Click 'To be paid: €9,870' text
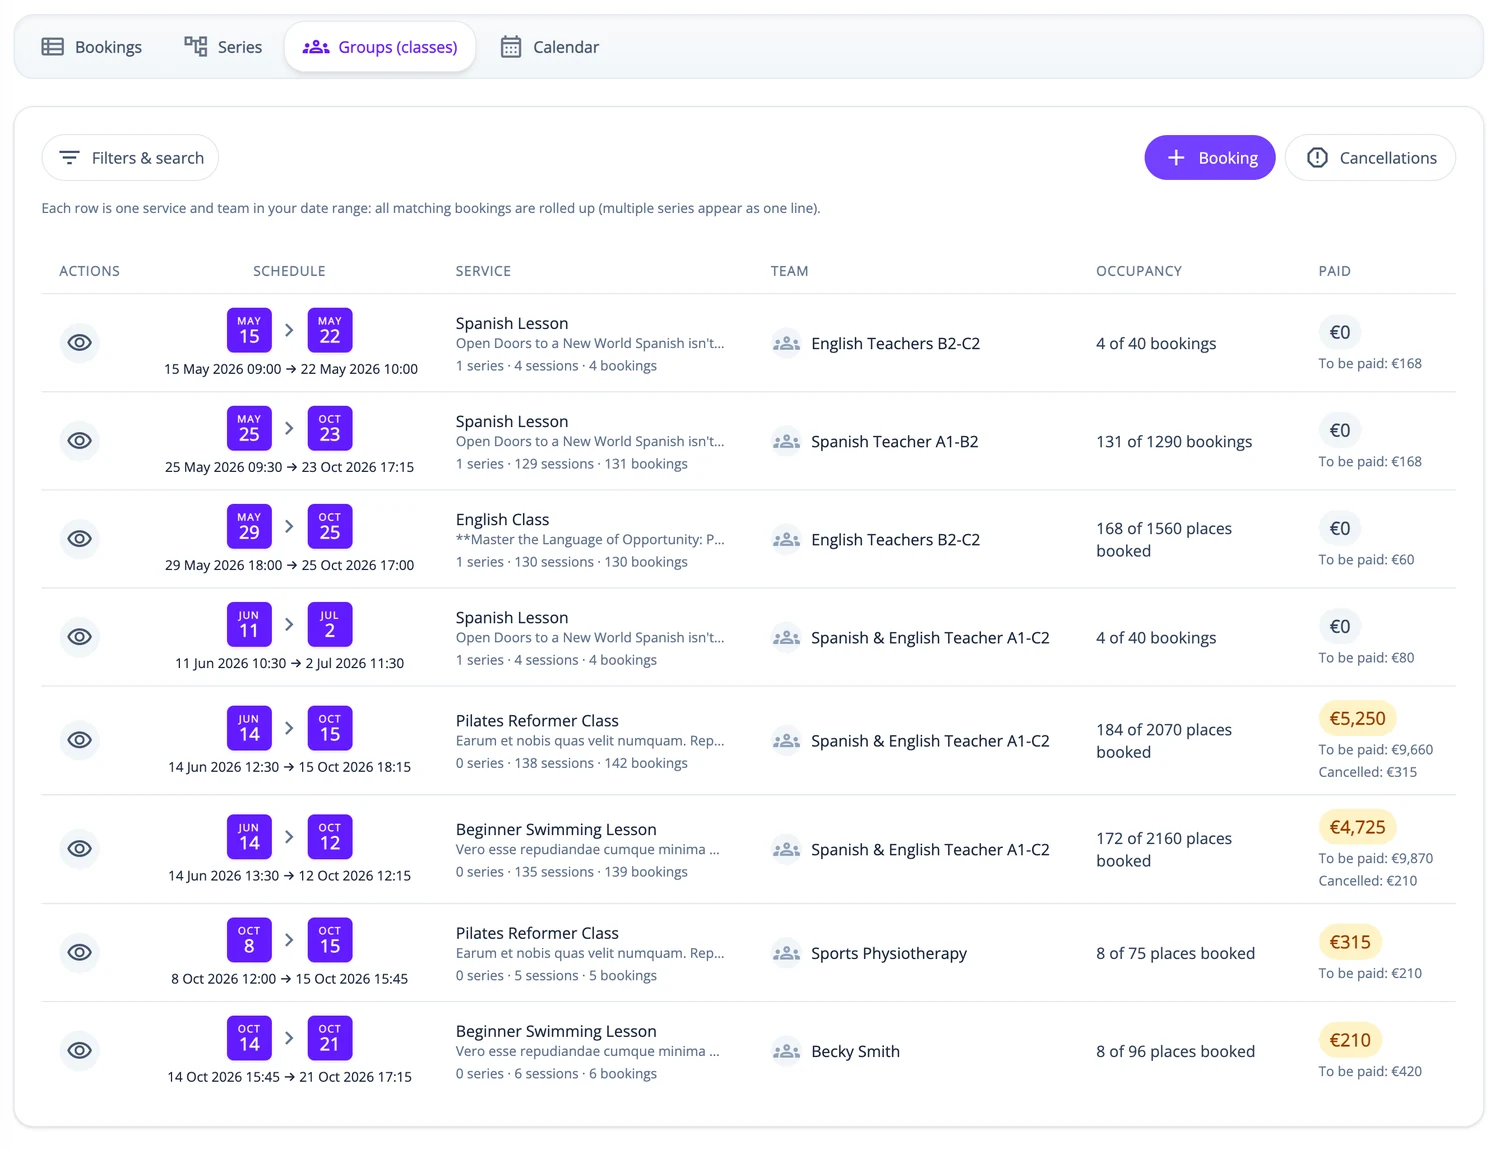Screen dimensions: 1500x1149 point(1375,858)
